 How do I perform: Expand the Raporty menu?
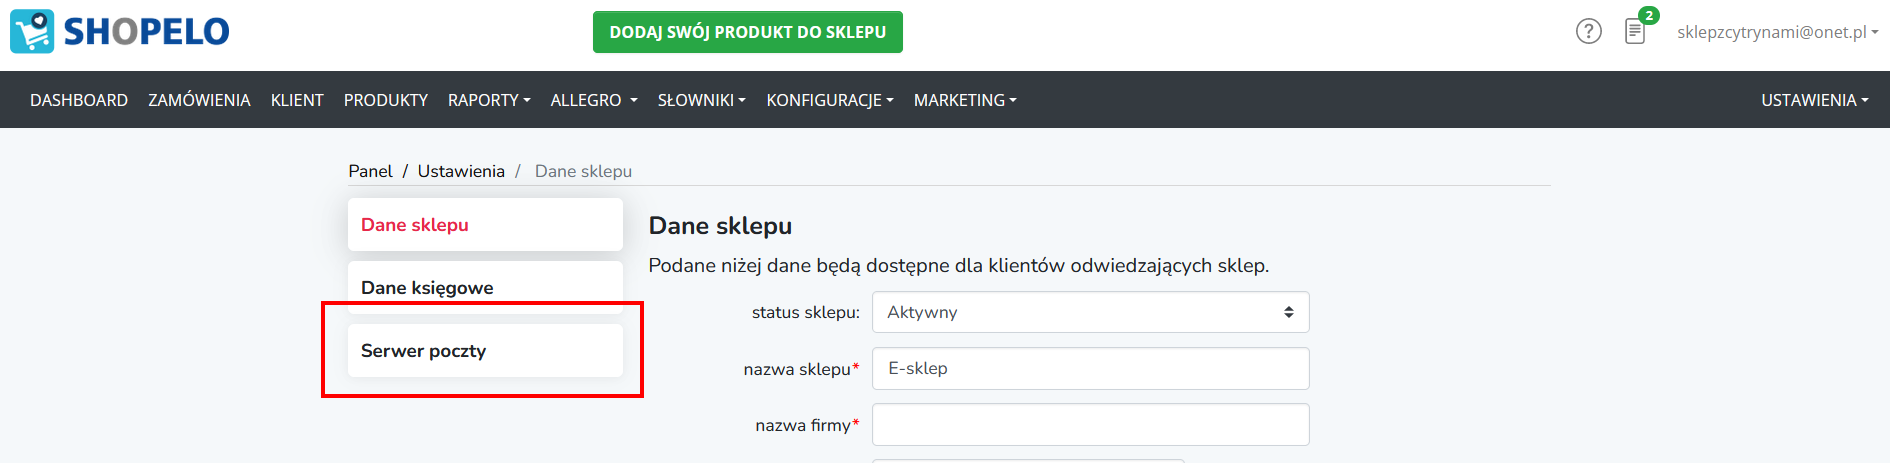(489, 100)
